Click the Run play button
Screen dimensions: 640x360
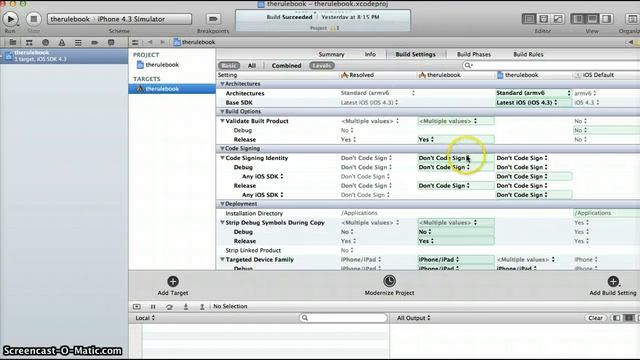10,19
